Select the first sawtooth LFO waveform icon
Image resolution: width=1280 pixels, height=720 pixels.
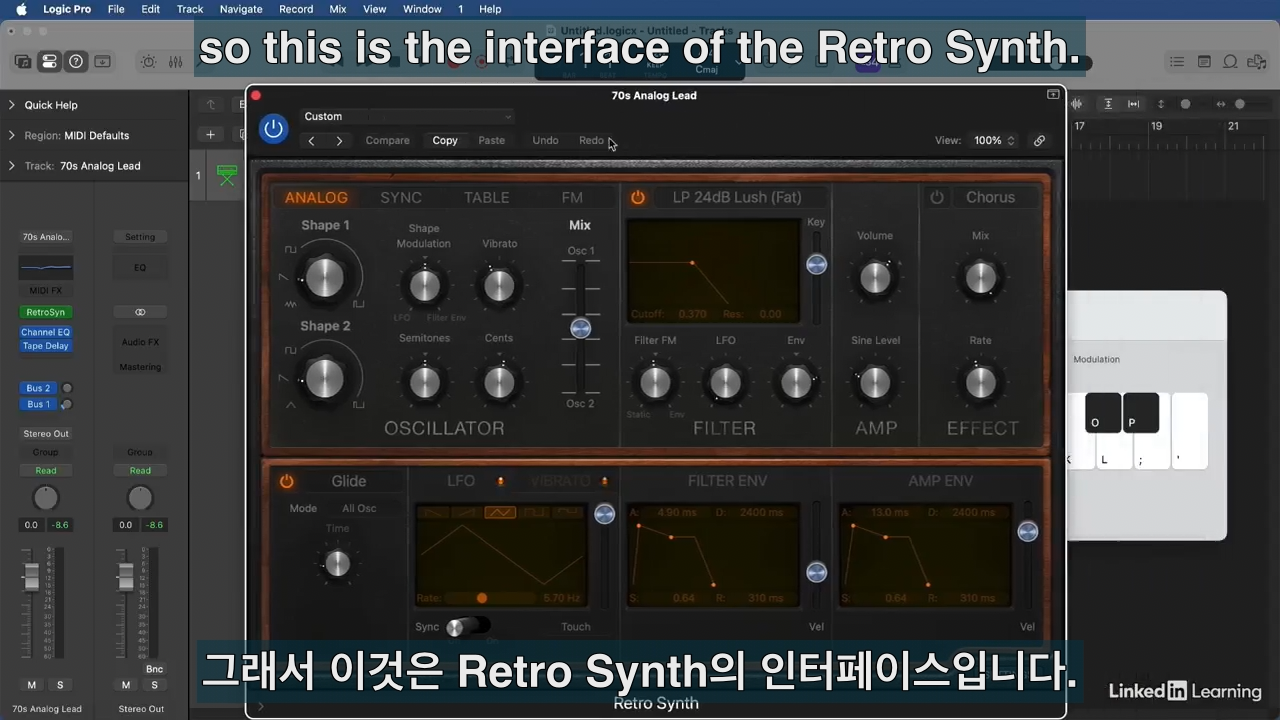433,513
